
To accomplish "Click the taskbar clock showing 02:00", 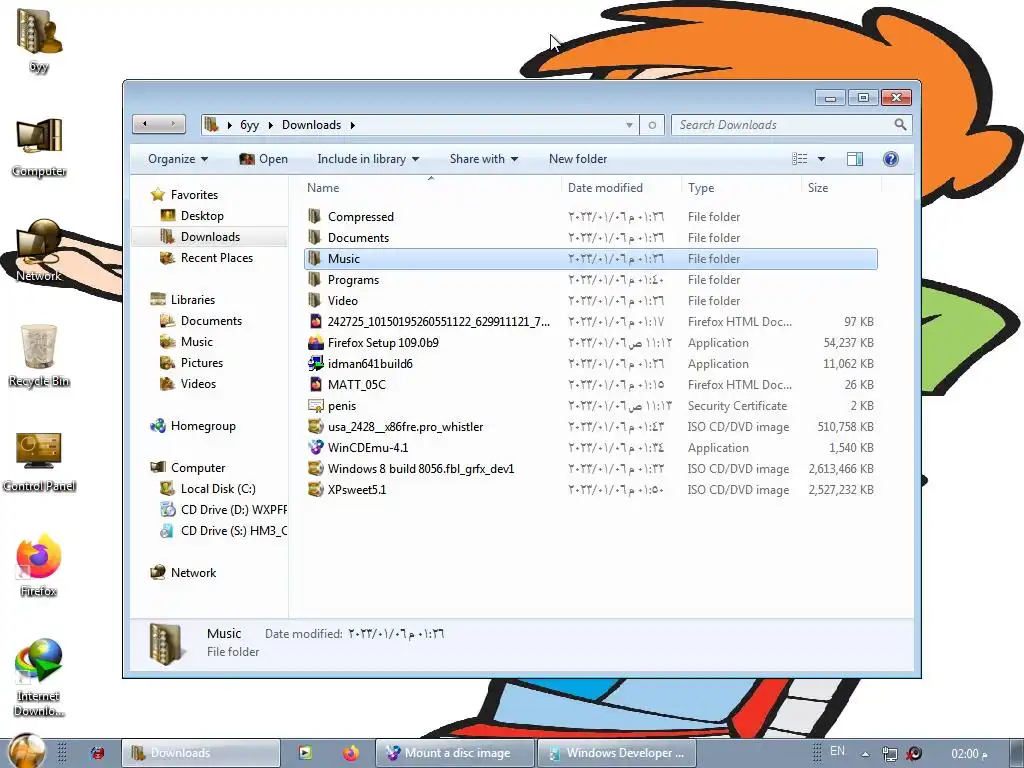I will (969, 754).
